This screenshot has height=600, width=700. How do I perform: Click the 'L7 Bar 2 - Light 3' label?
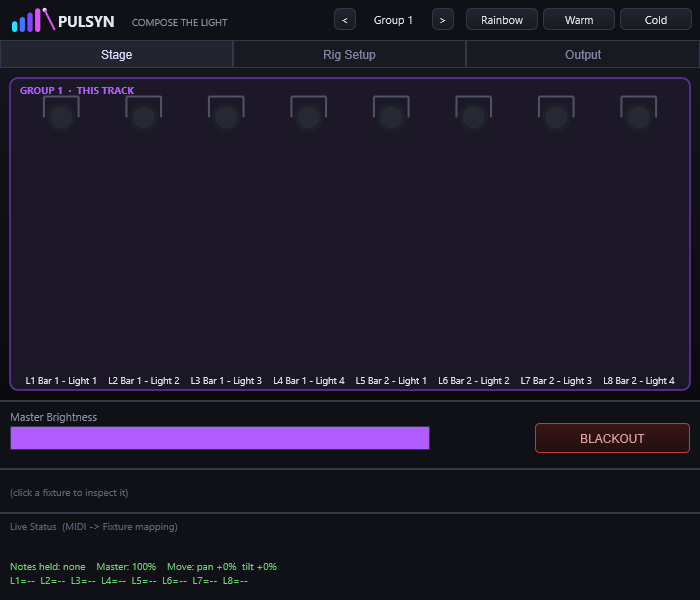coord(556,381)
